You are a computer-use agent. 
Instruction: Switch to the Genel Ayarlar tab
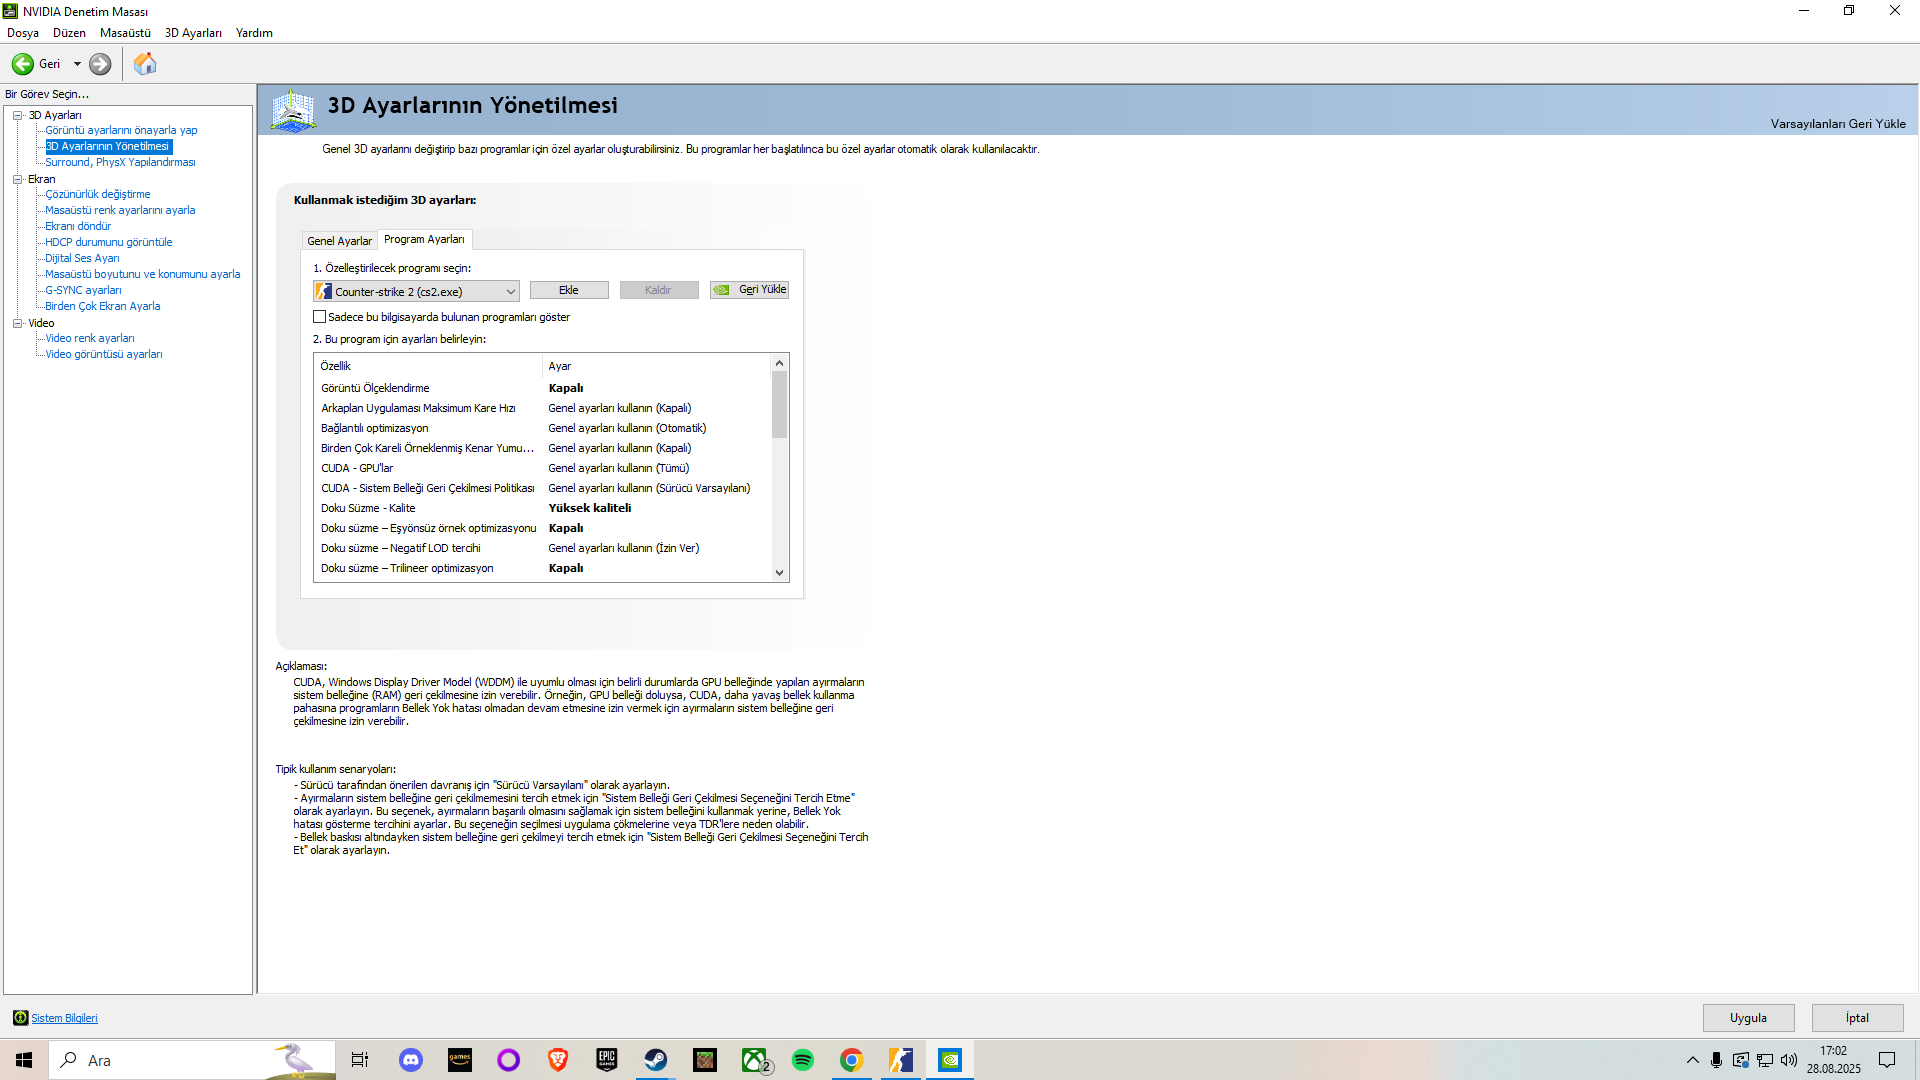click(339, 241)
